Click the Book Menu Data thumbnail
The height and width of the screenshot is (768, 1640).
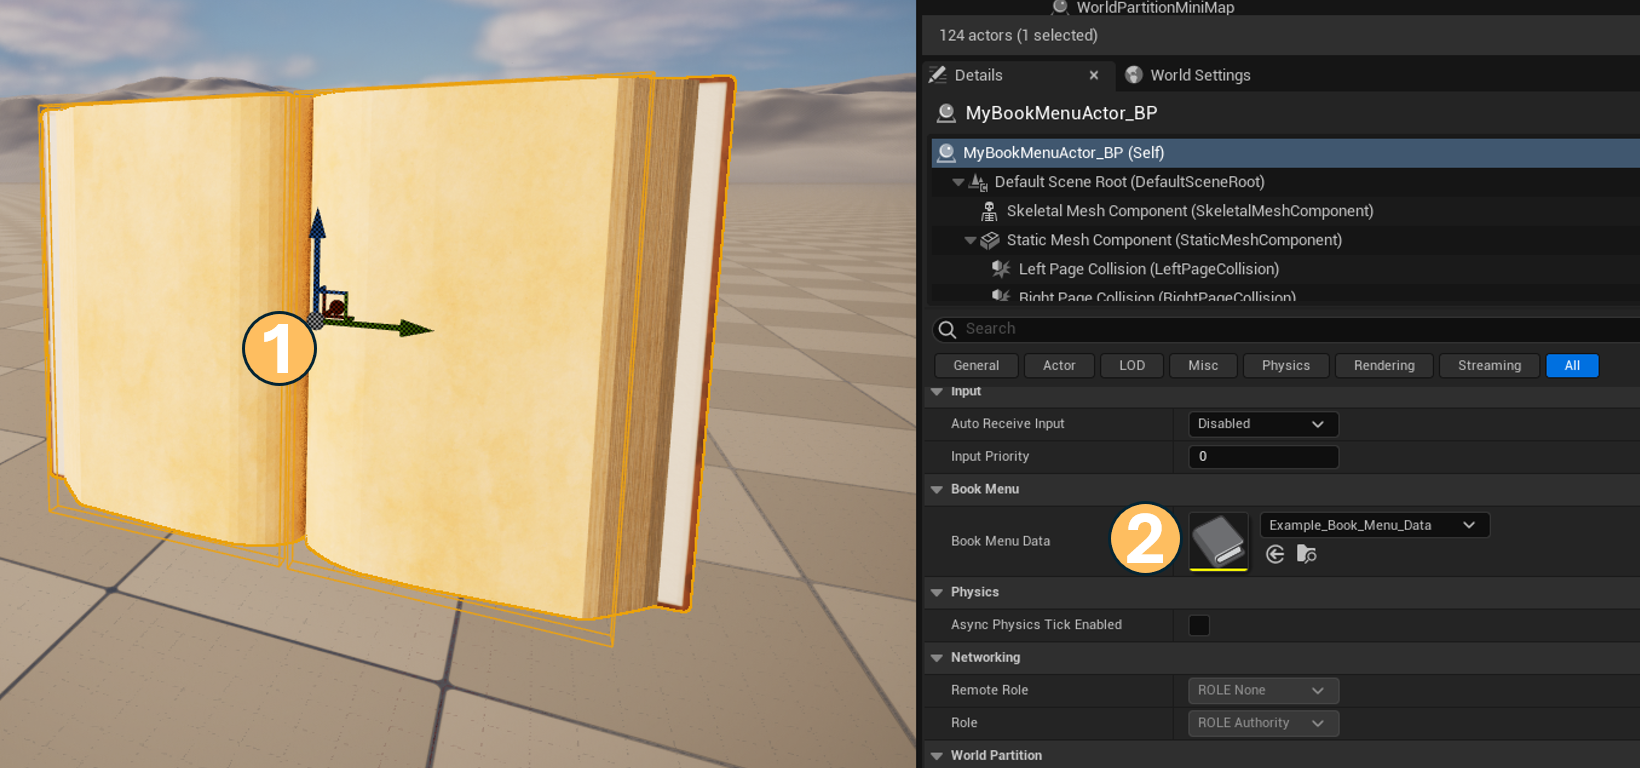[x=1218, y=541]
